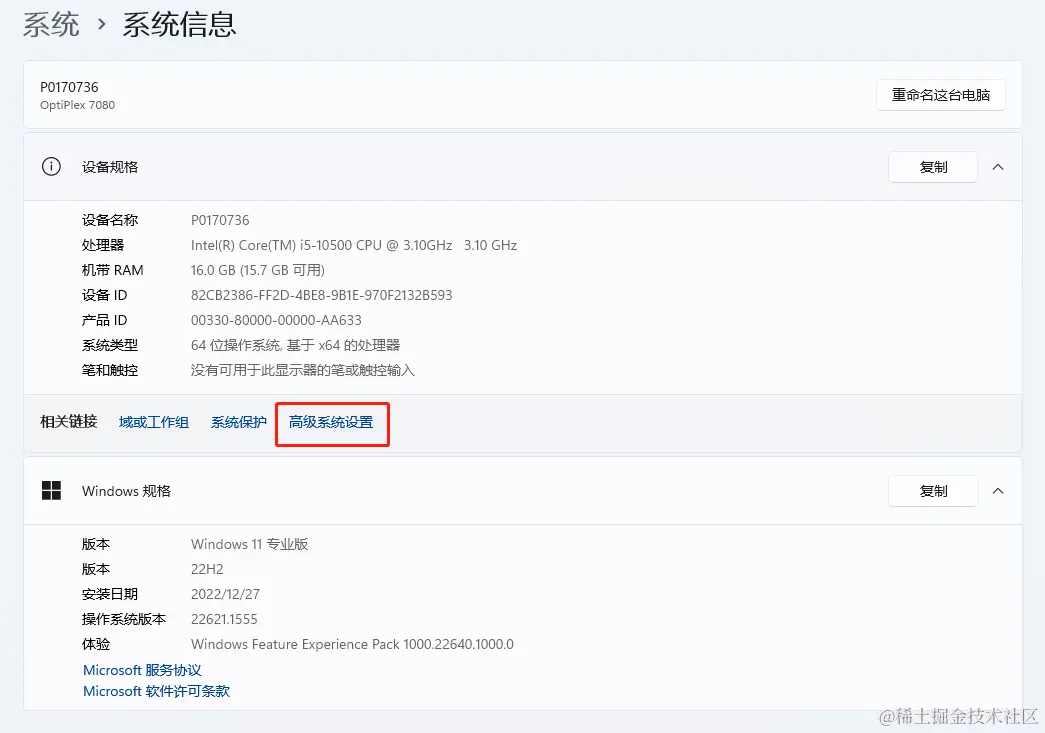
Task: Click the 相关链接 label
Action: (69, 422)
